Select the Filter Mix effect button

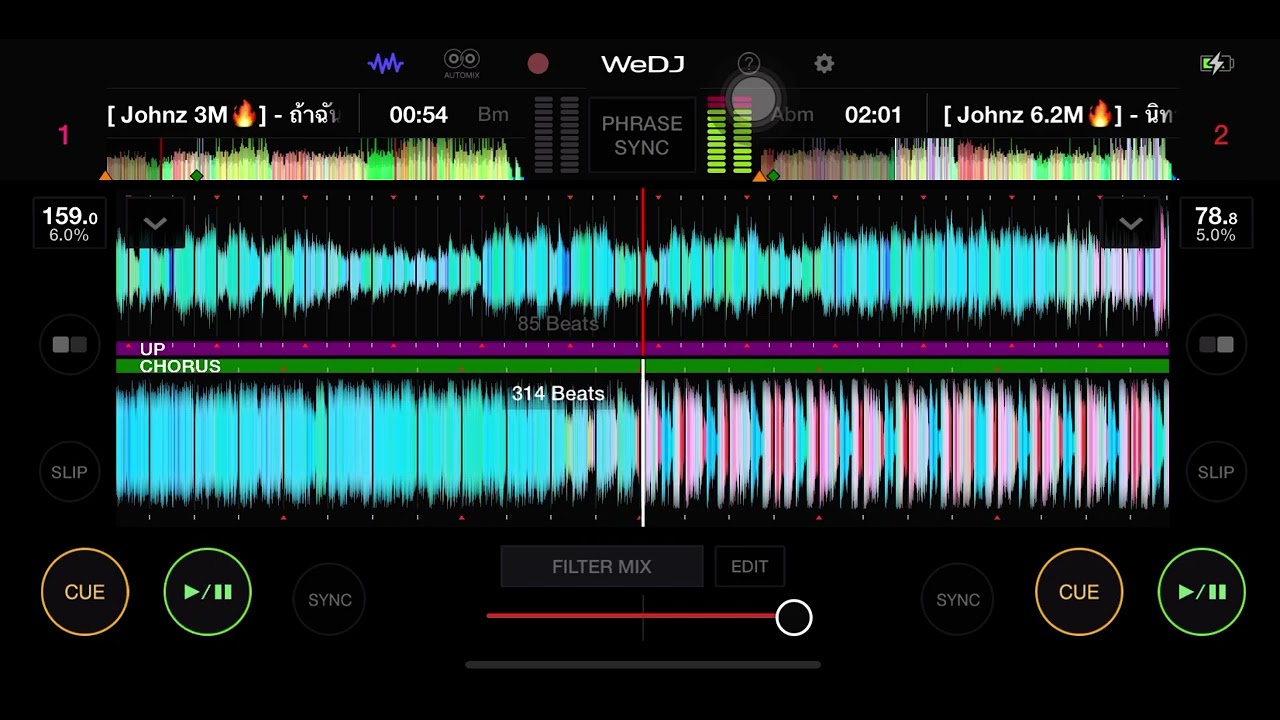coord(602,566)
